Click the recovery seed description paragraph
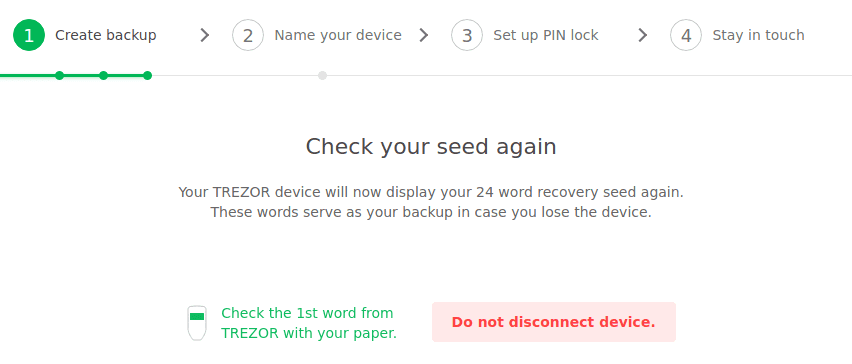 tap(431, 202)
